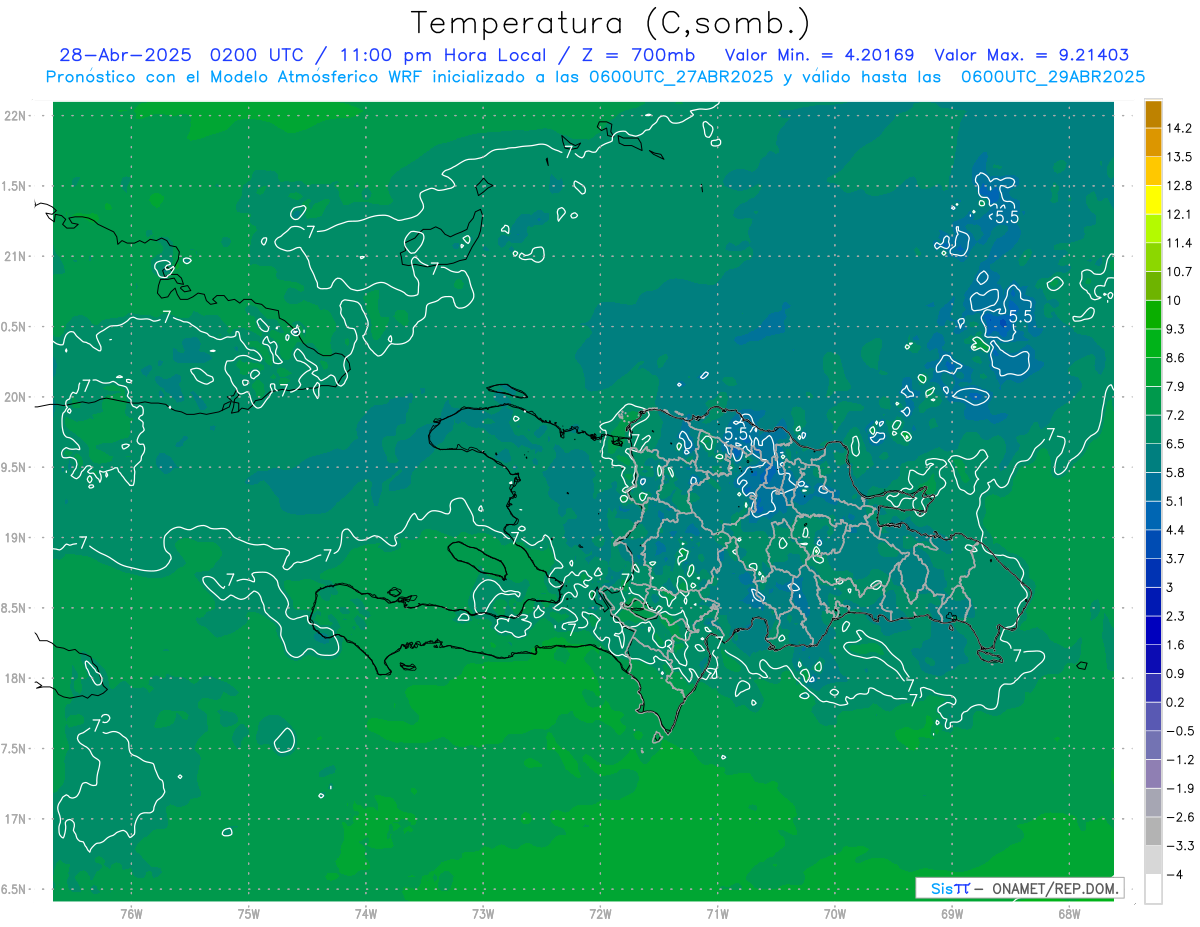Click the '68W' longitude label

1069,913
